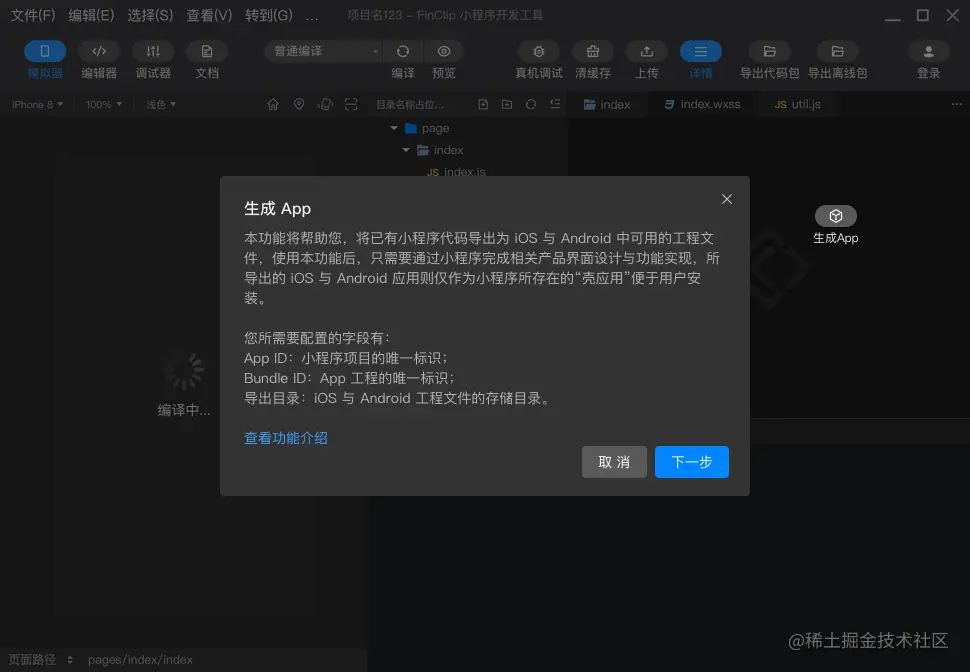Click the 登录 login account icon
This screenshot has height=672, width=970.
tap(928, 60)
